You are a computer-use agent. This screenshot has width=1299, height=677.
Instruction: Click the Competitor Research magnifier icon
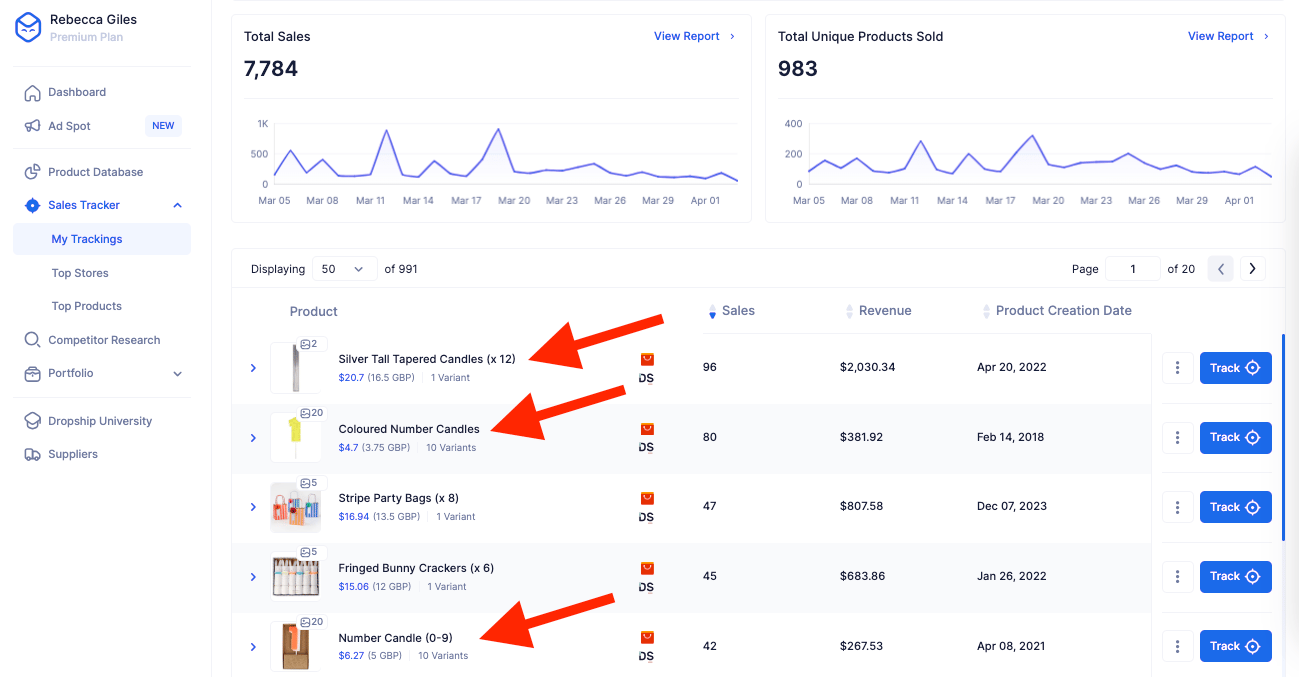click(x=32, y=340)
